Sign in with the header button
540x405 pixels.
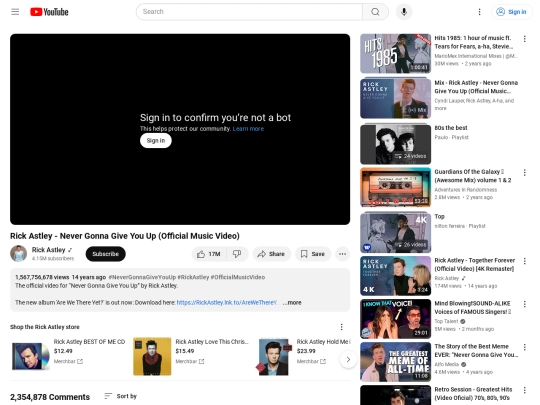511,12
